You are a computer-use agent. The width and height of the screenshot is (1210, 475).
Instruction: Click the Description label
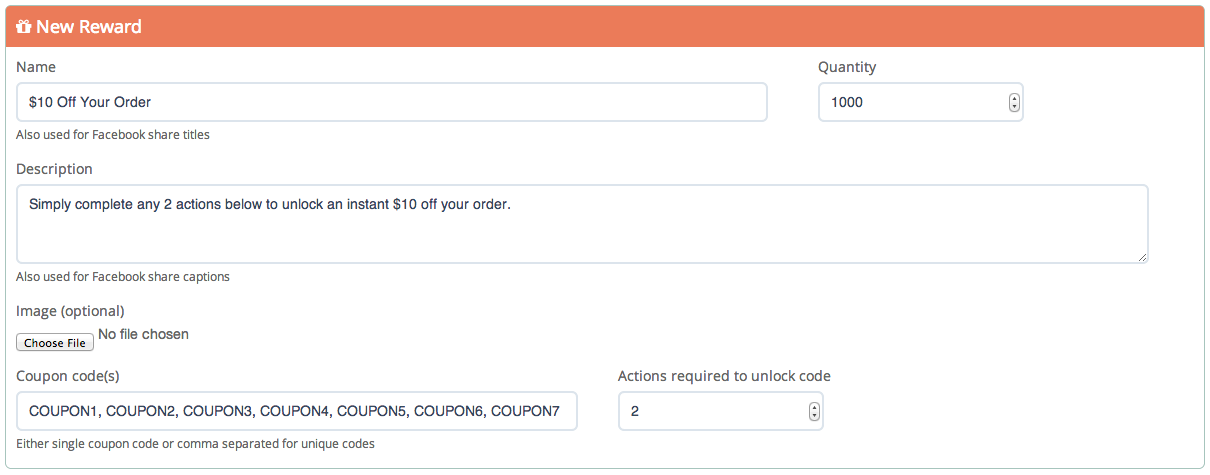pyautogui.click(x=54, y=169)
